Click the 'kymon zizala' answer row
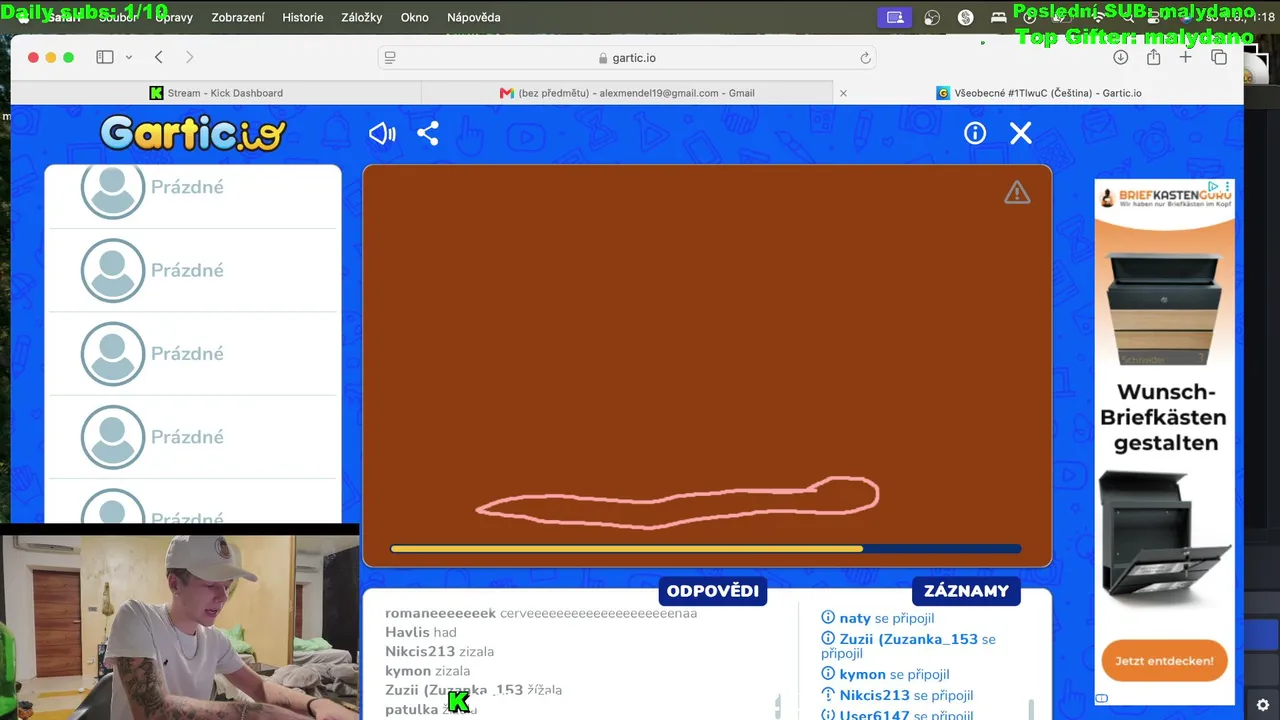Image resolution: width=1280 pixels, height=720 pixels. click(428, 671)
